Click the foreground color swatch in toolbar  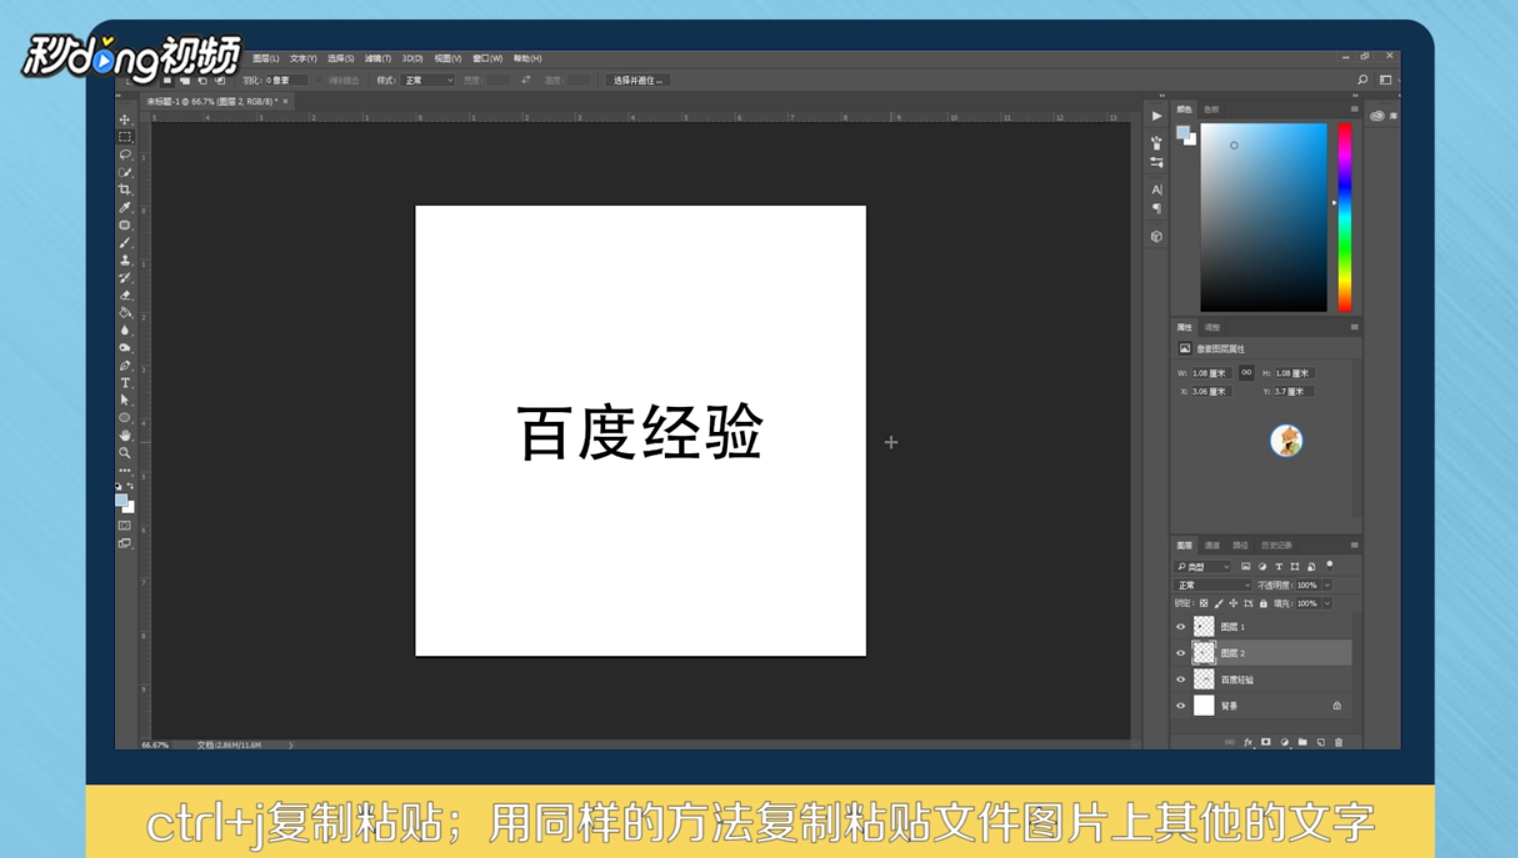coord(121,500)
